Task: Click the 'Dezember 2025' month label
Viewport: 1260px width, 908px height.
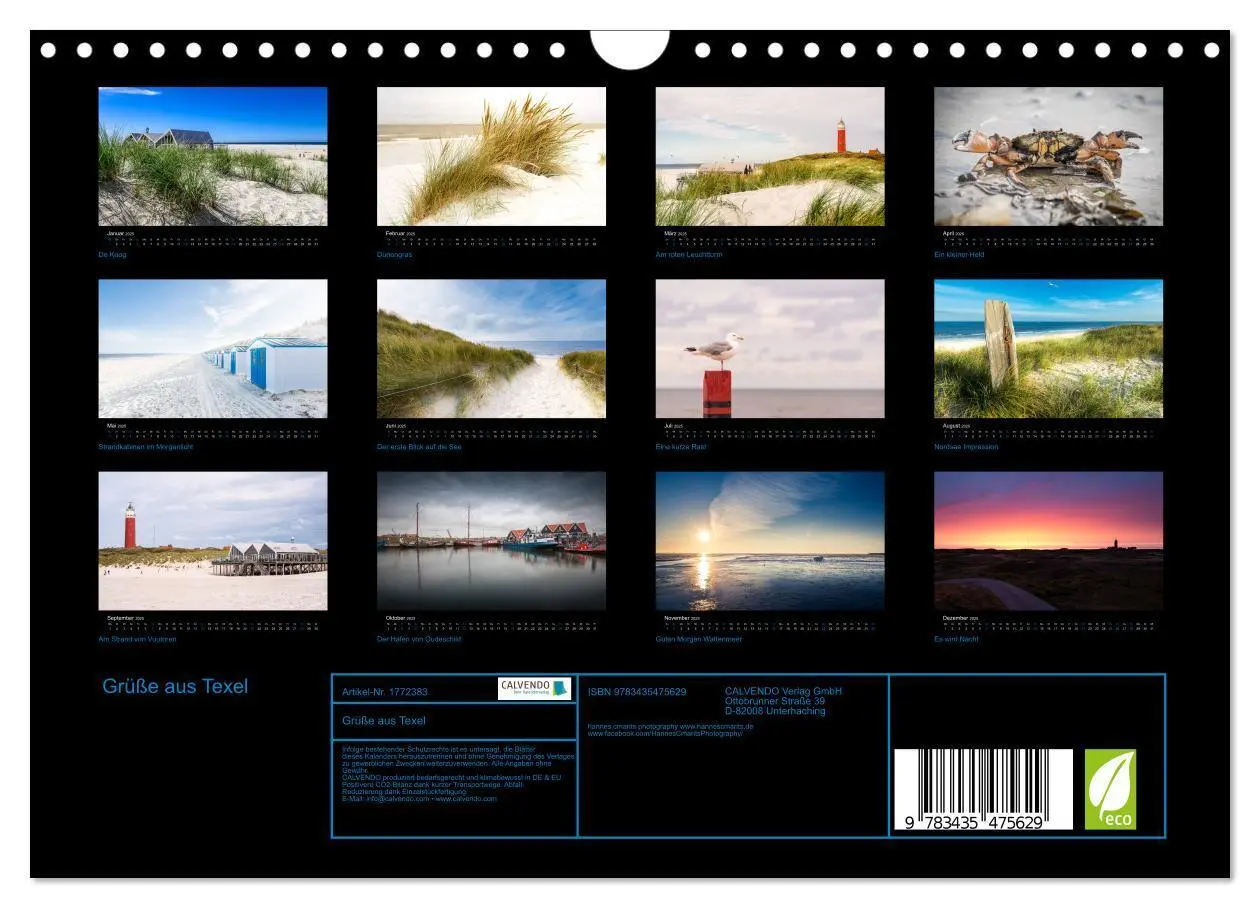Action: click(x=962, y=618)
